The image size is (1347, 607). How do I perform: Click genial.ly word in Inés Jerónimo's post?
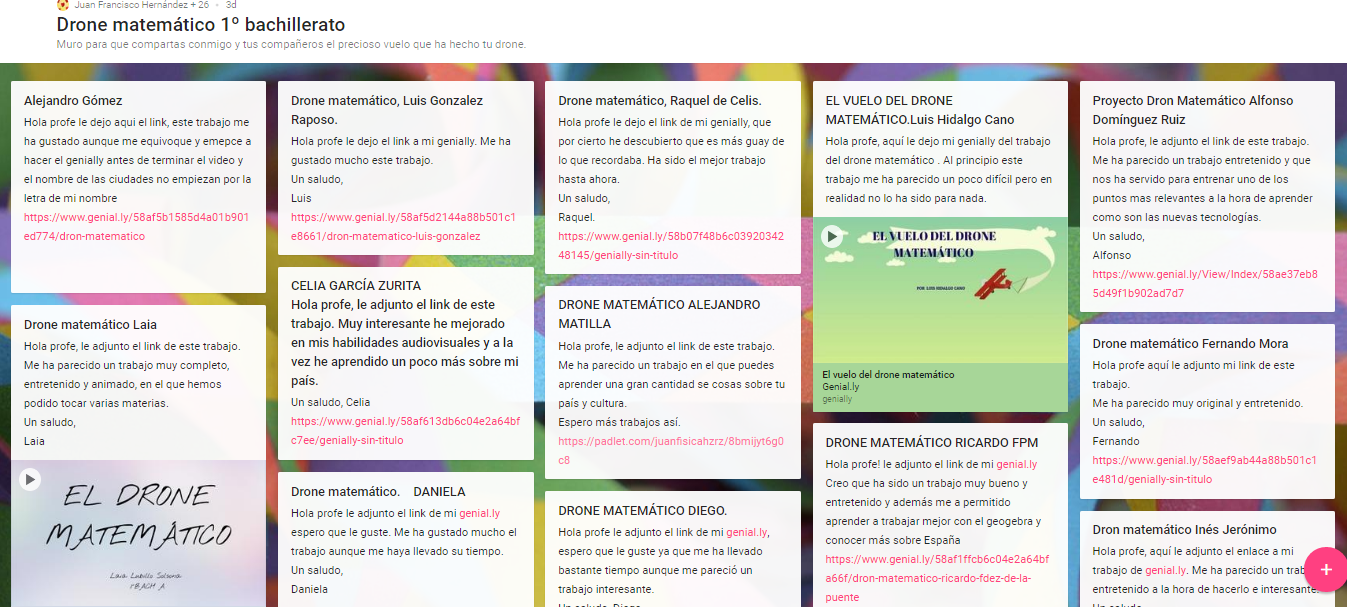click(x=1166, y=570)
